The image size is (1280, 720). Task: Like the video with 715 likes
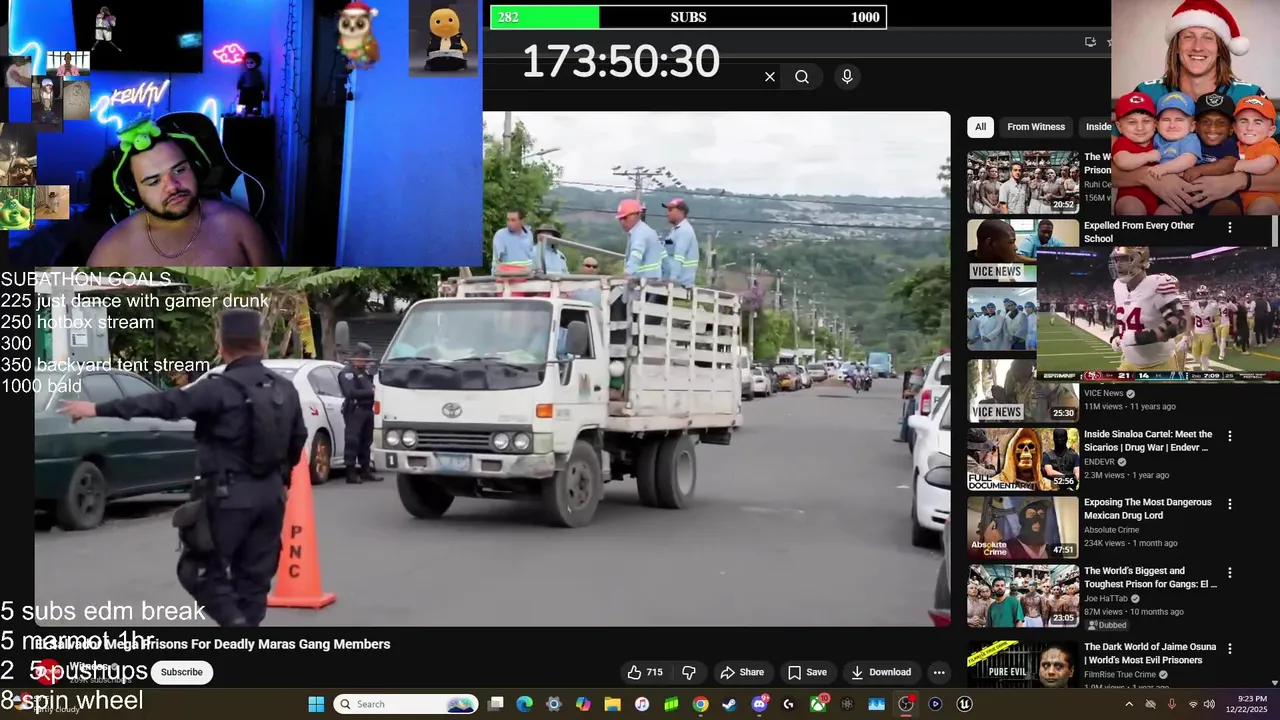[x=645, y=672]
